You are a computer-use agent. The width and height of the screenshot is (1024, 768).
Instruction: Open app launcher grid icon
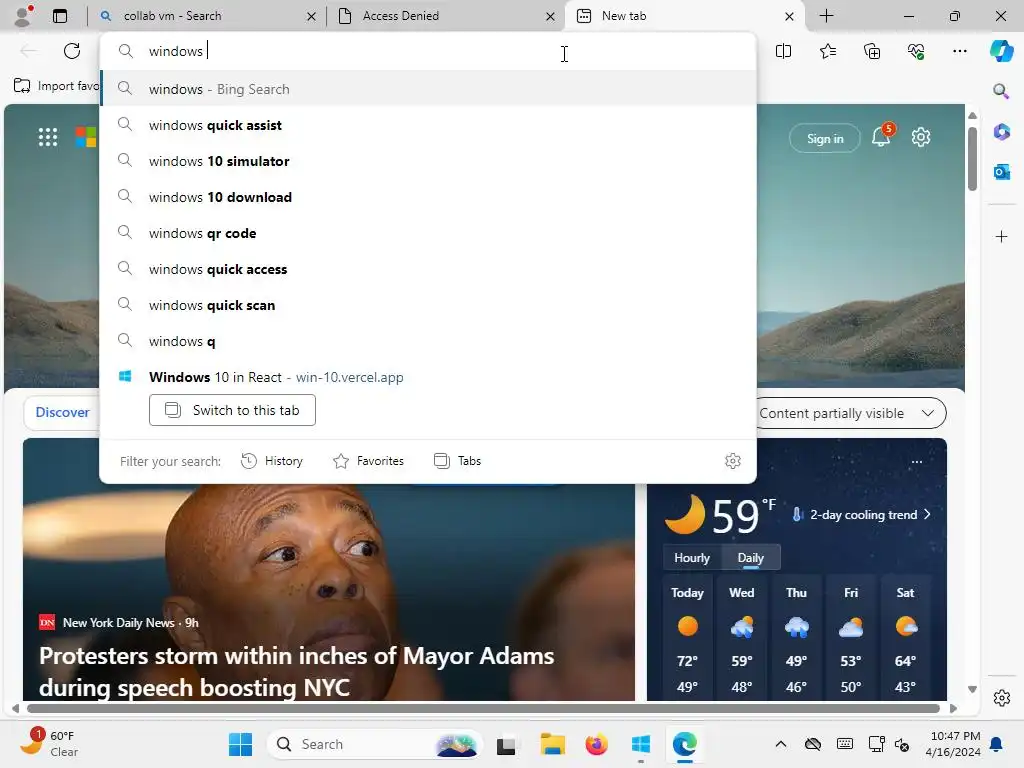tap(48, 137)
